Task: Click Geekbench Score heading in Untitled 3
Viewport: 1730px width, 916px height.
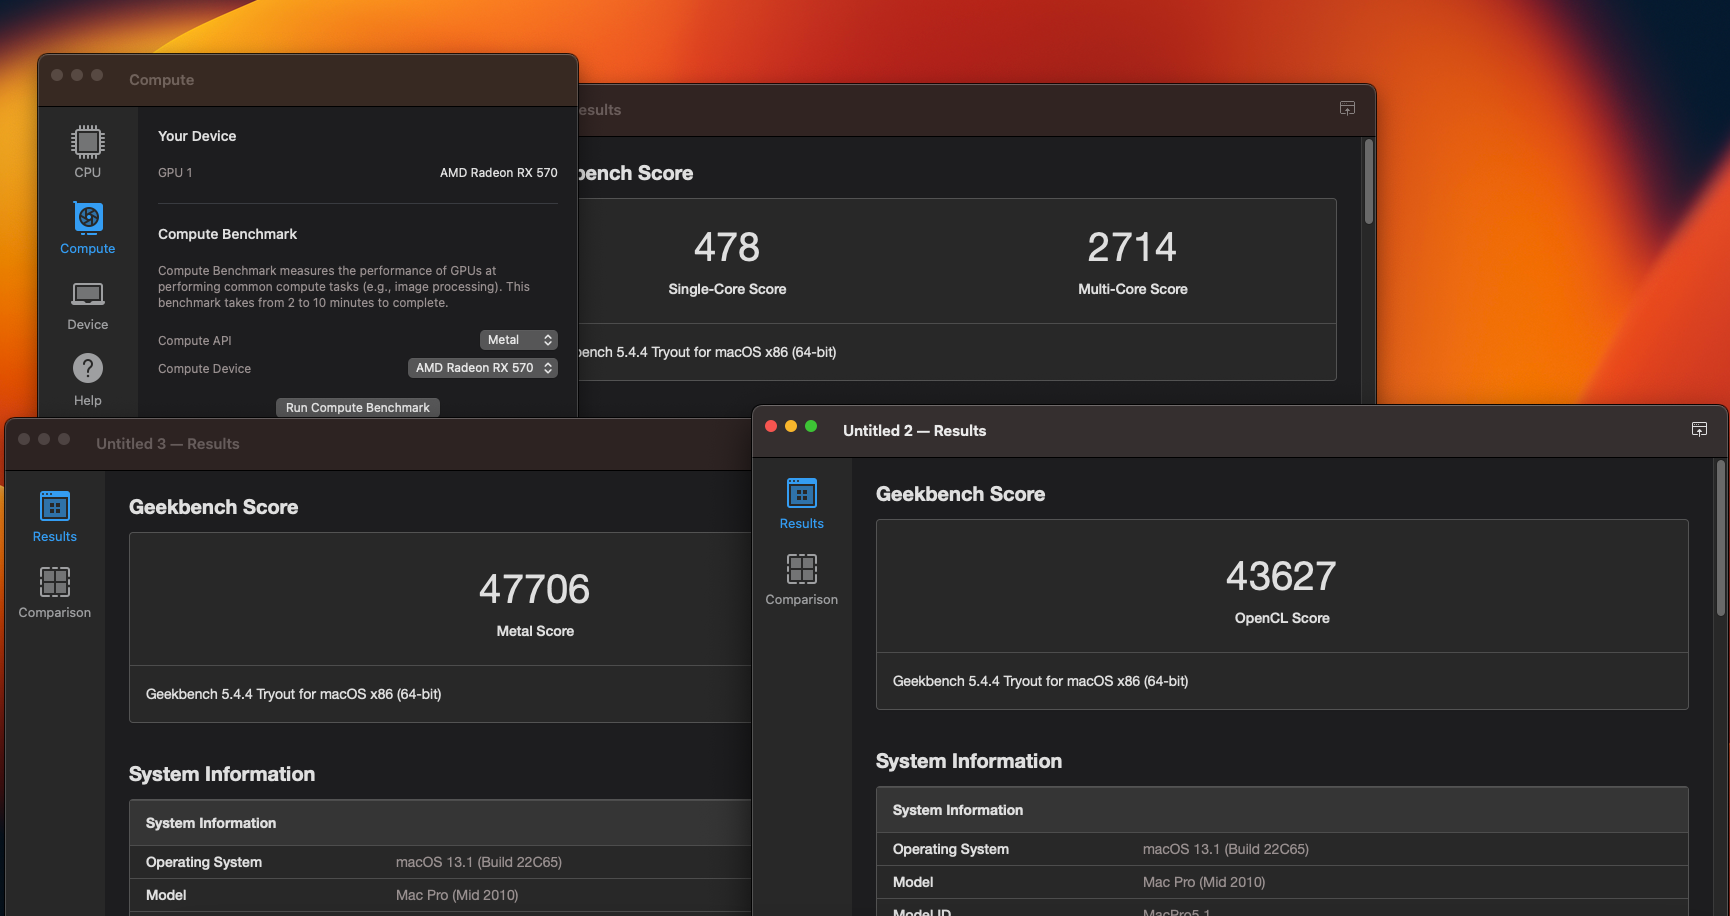Action: pyautogui.click(x=213, y=507)
